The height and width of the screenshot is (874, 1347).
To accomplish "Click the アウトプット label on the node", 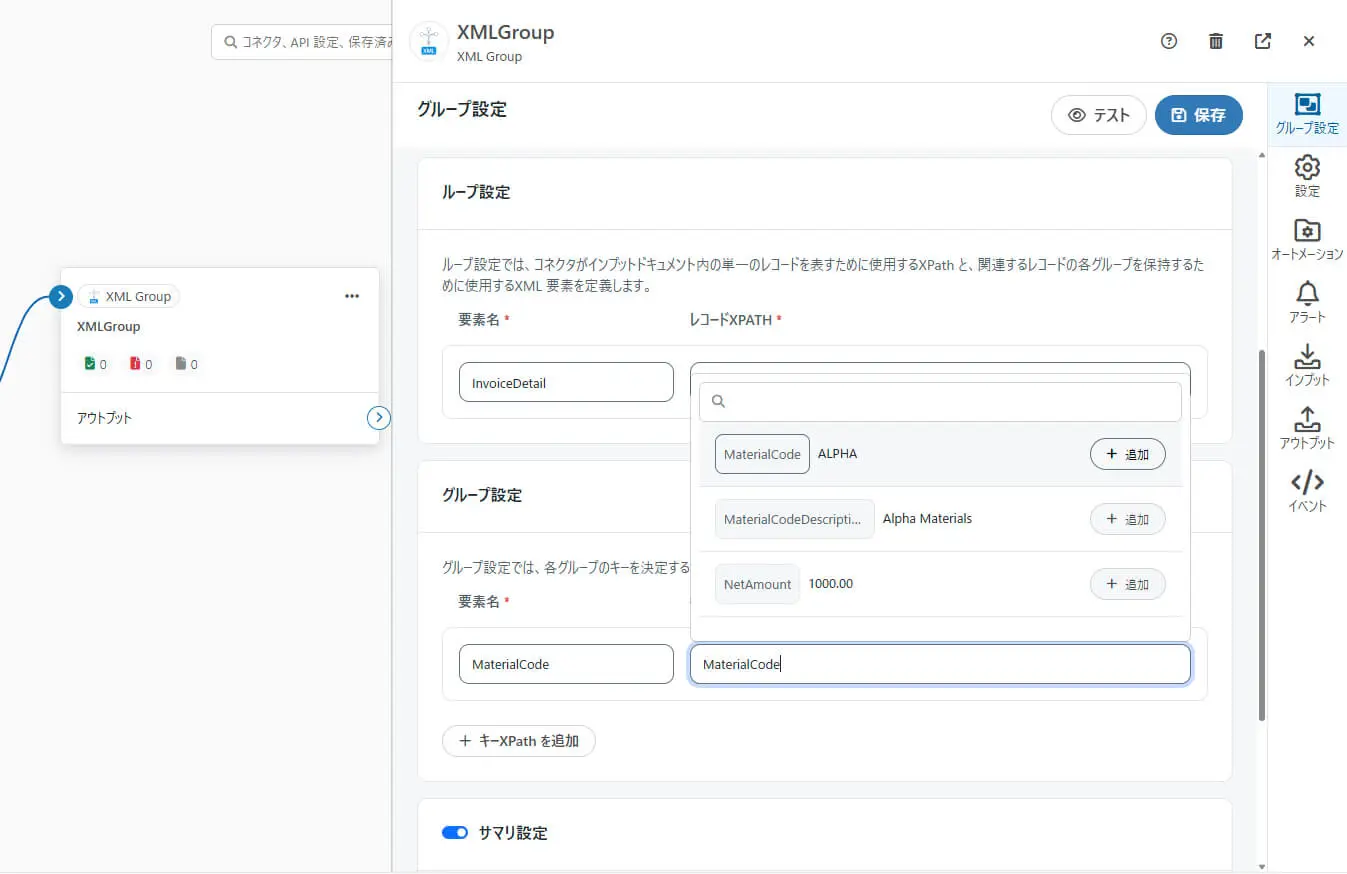I will [104, 418].
